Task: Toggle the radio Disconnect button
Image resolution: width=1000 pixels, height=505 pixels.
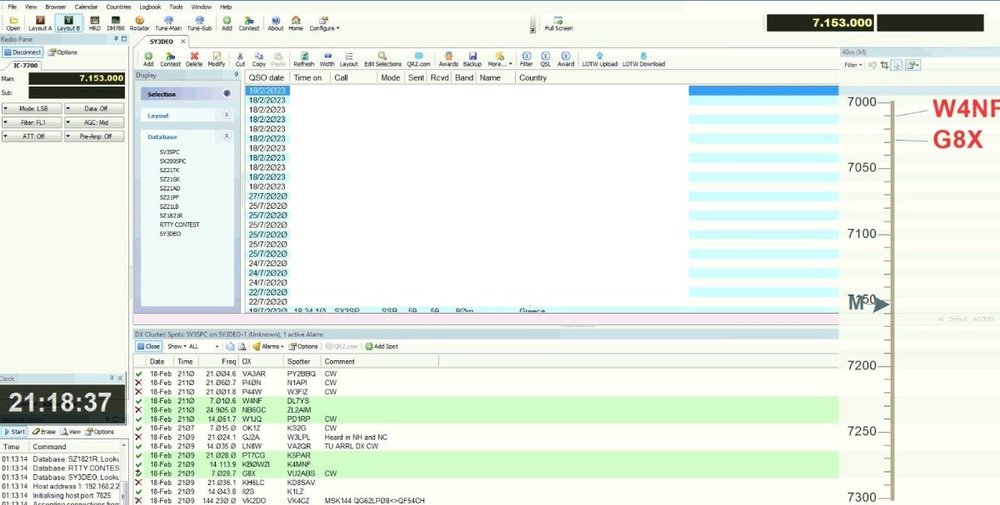Action: 23,52
